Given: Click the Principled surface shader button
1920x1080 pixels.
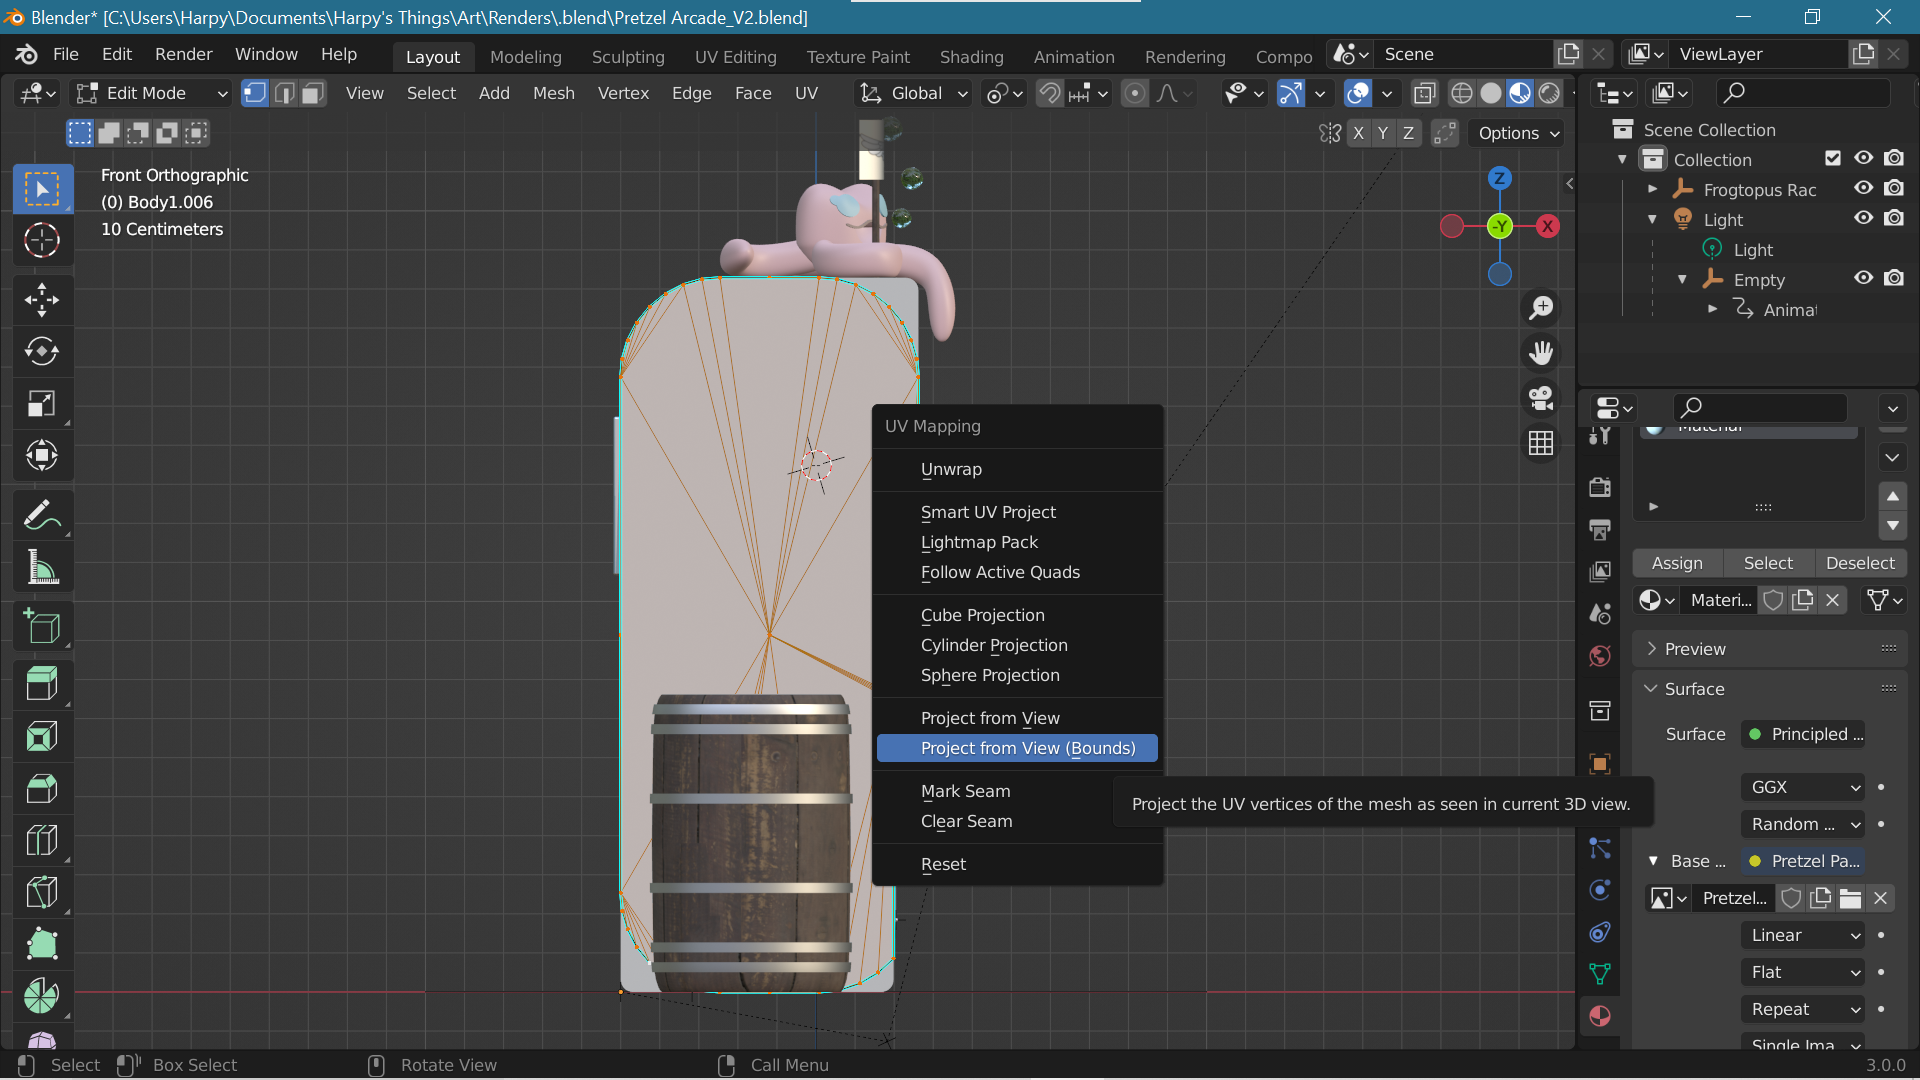Looking at the screenshot, I should [1804, 734].
